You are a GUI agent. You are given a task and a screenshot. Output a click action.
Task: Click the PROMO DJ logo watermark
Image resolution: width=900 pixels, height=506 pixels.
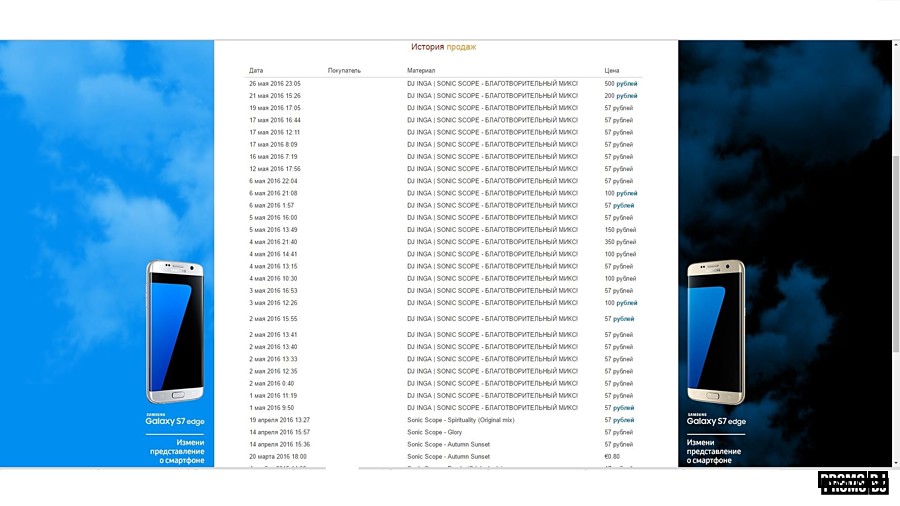(x=853, y=482)
